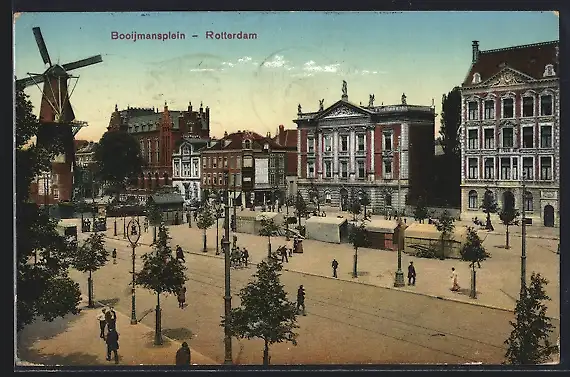
Task: Click the man walking near right lamp post
Action: (x=411, y=273)
